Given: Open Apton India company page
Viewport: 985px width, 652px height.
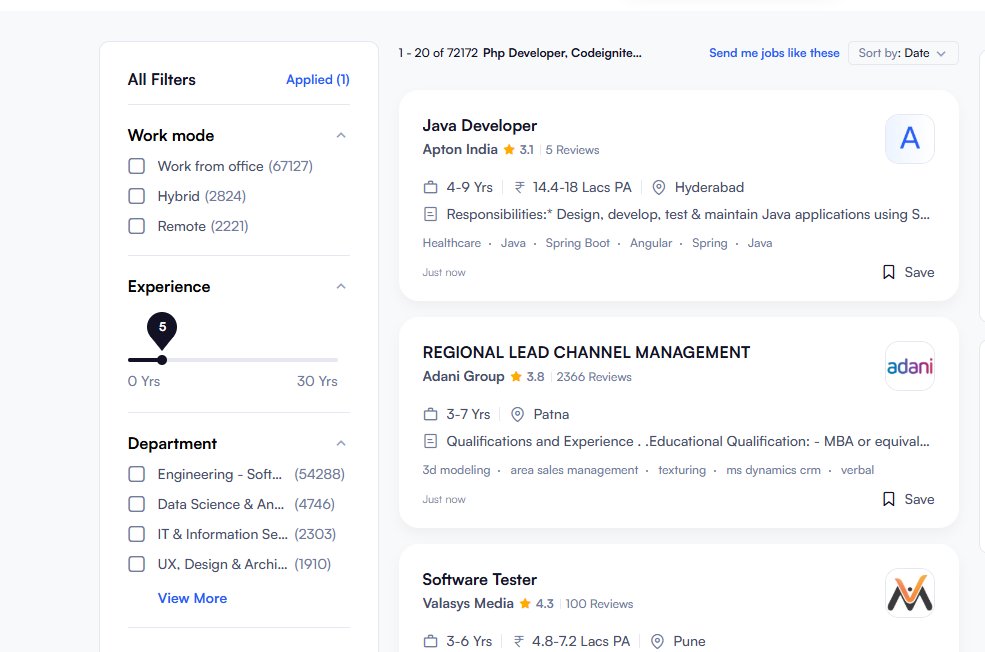Looking at the screenshot, I should pos(460,149).
